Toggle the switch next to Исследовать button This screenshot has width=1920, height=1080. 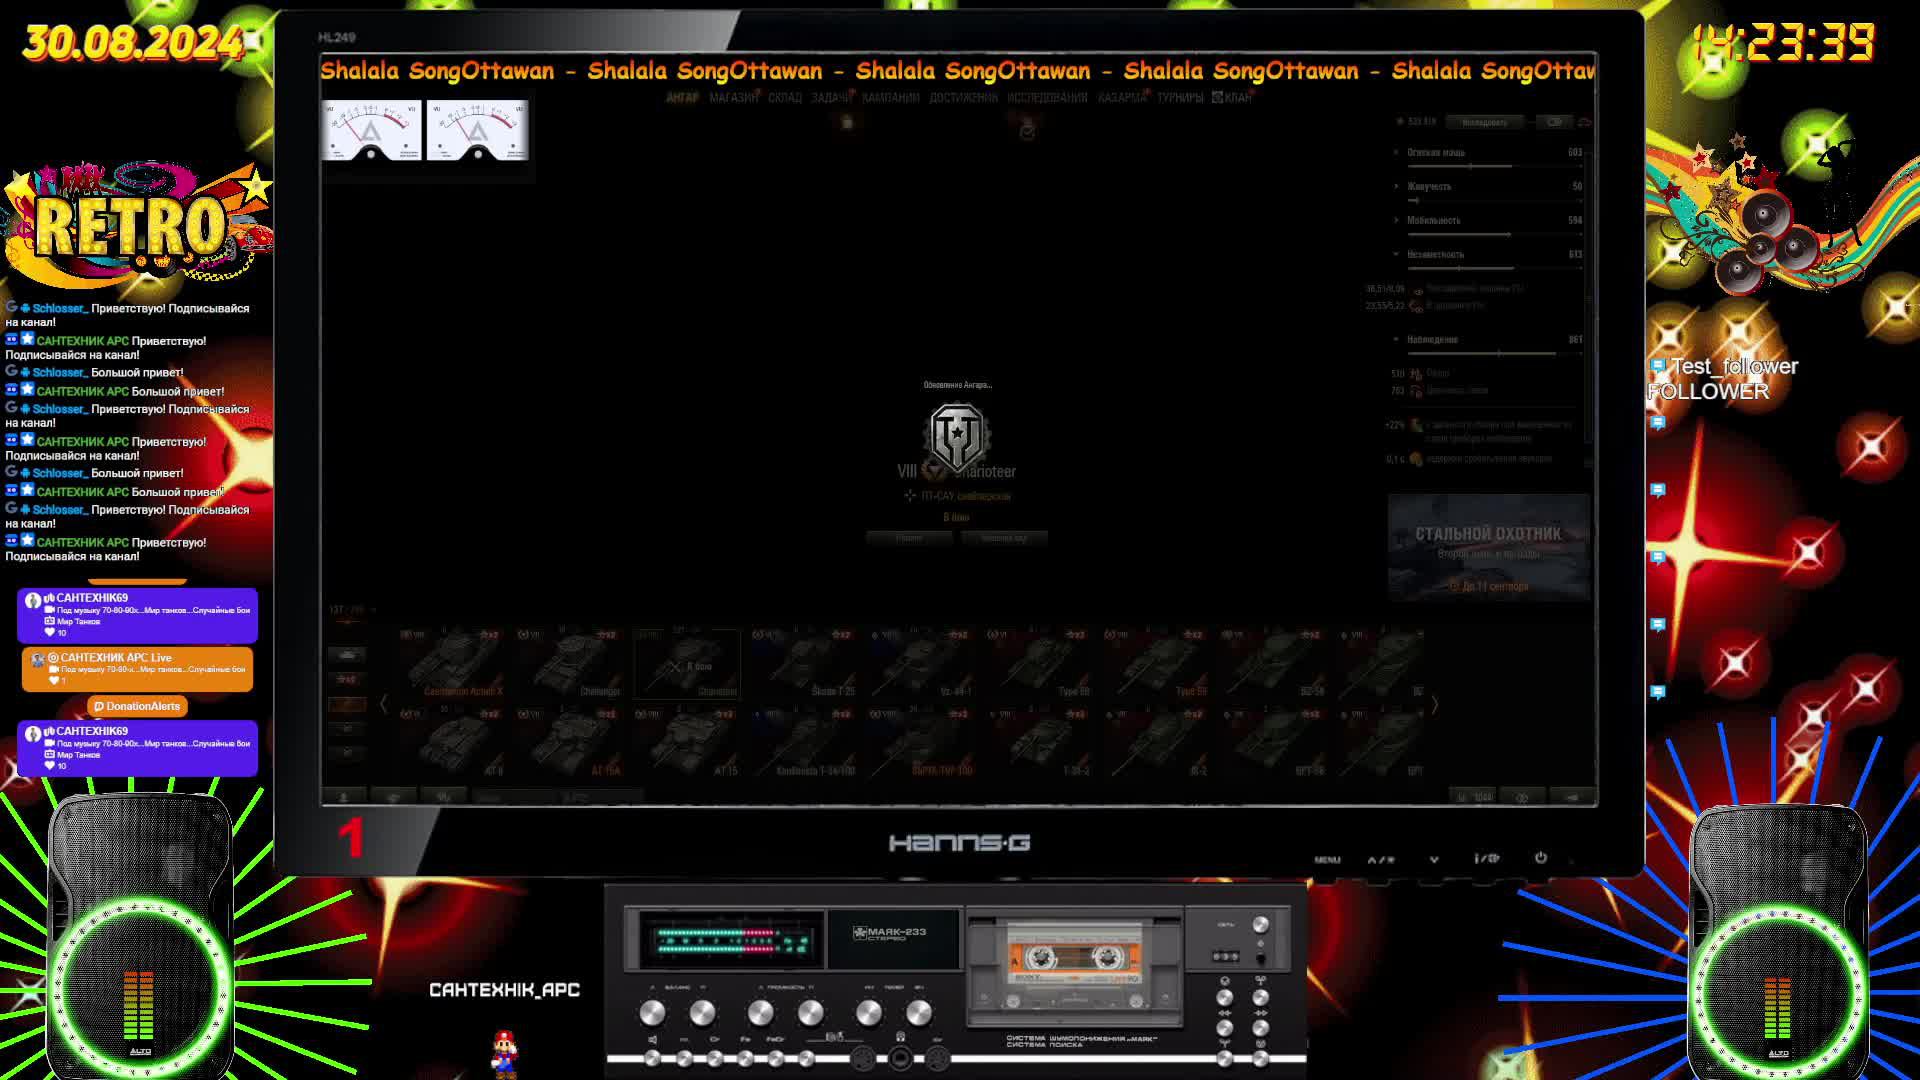coord(1554,122)
